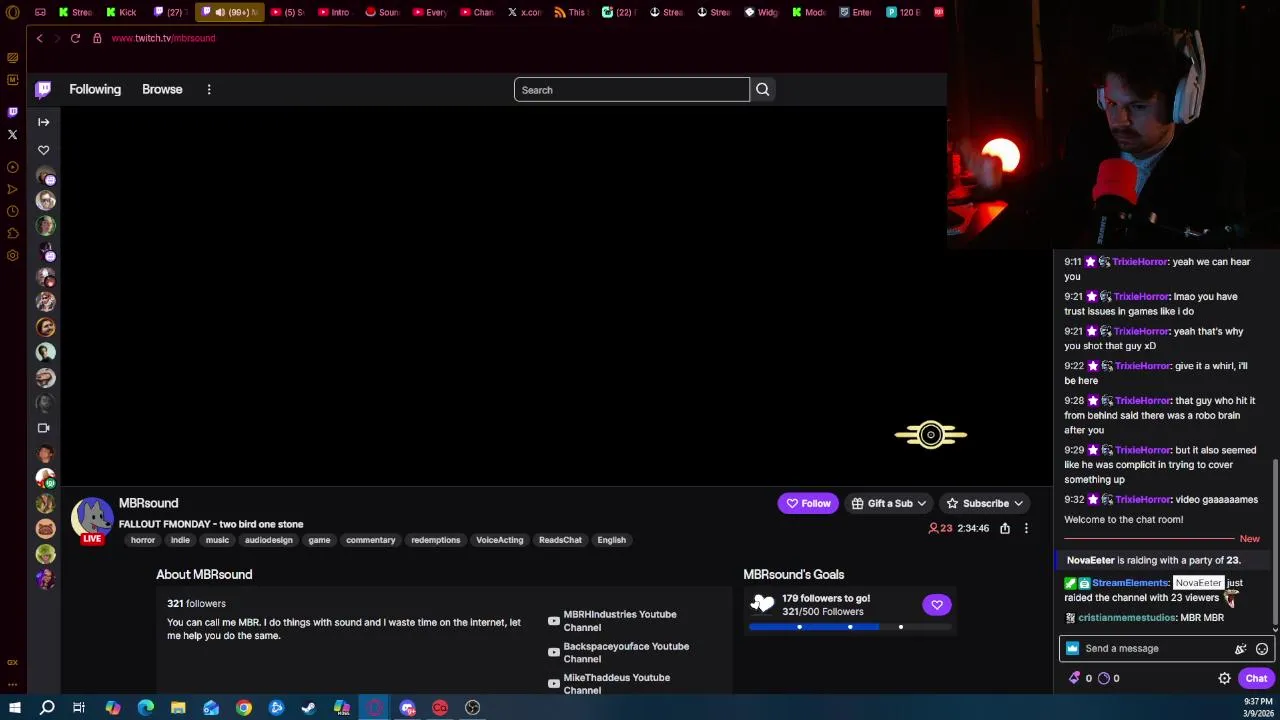The height and width of the screenshot is (720, 1280).
Task: Click the StreamElements username in chat
Action: 1130,583
